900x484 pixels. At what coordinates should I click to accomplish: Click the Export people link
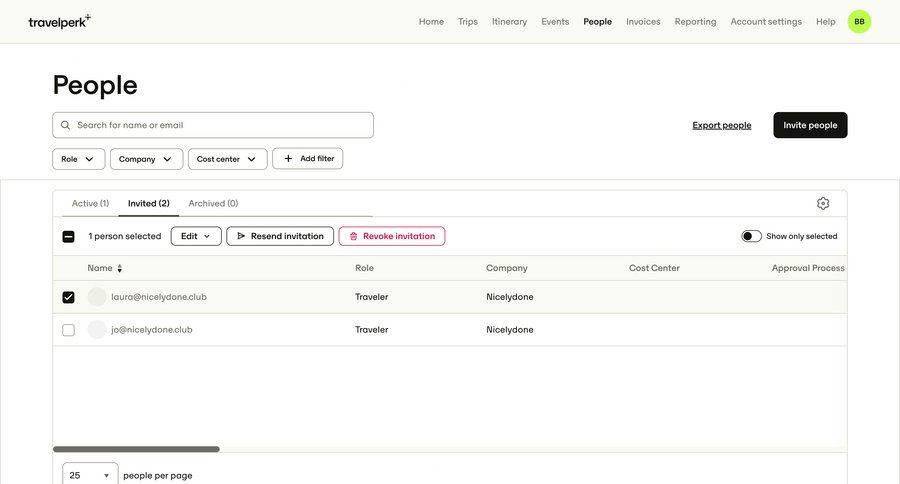pyautogui.click(x=721, y=125)
